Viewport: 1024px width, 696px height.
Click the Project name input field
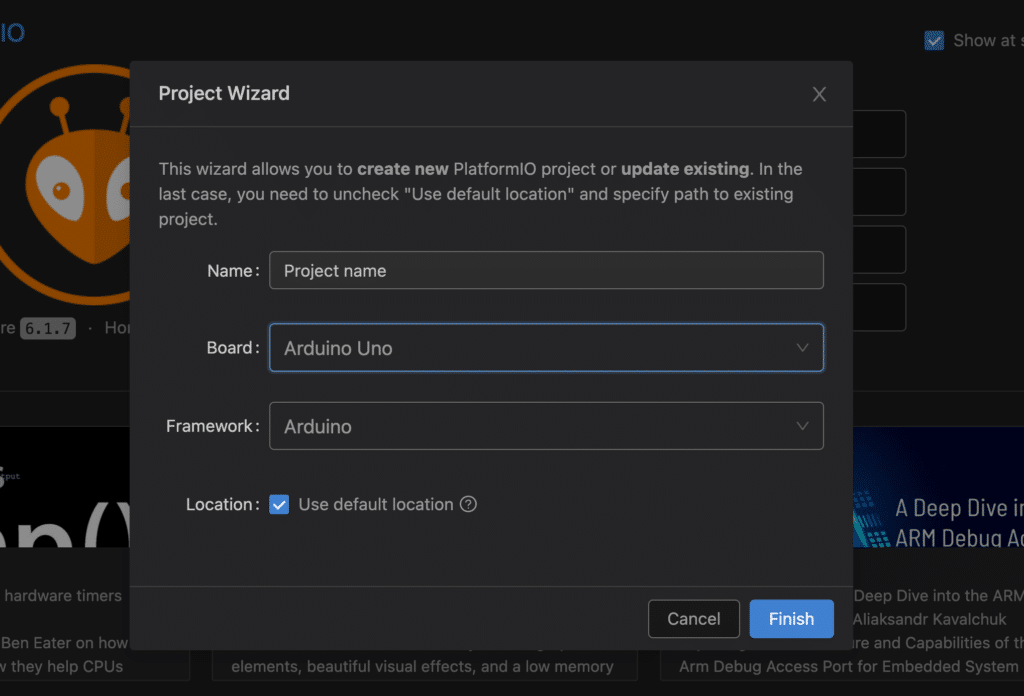tap(546, 270)
